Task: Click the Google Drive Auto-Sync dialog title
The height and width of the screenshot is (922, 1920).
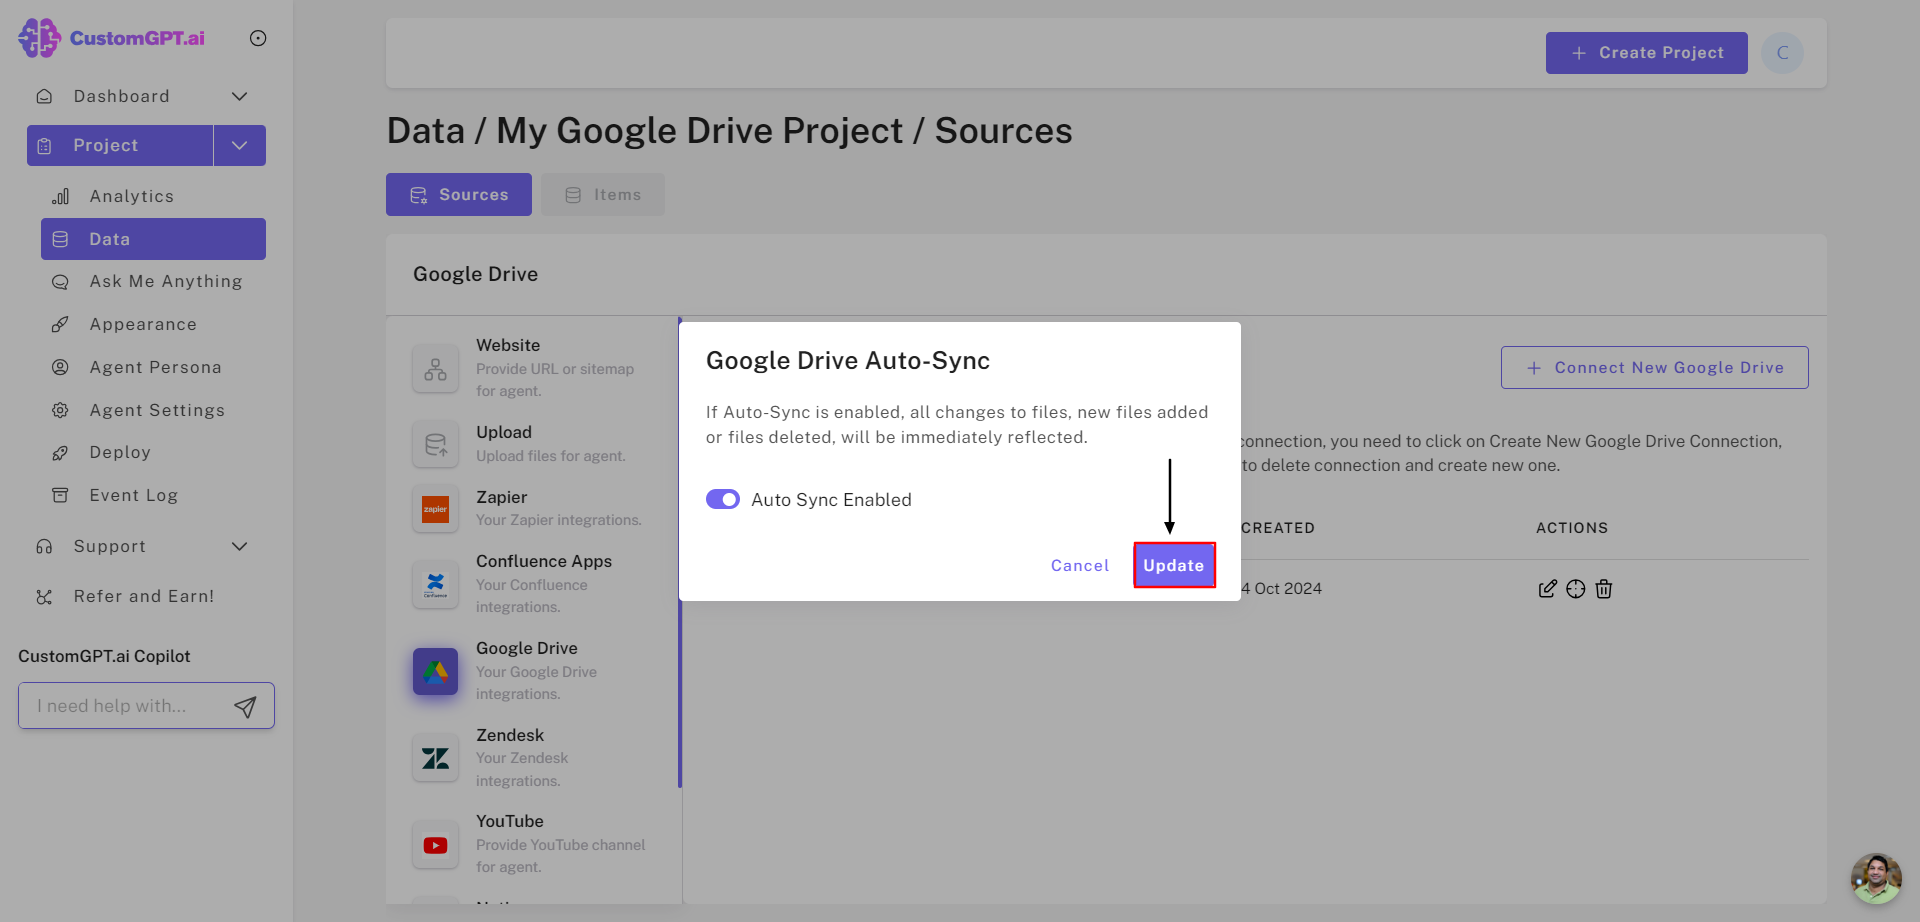Action: pos(848,361)
